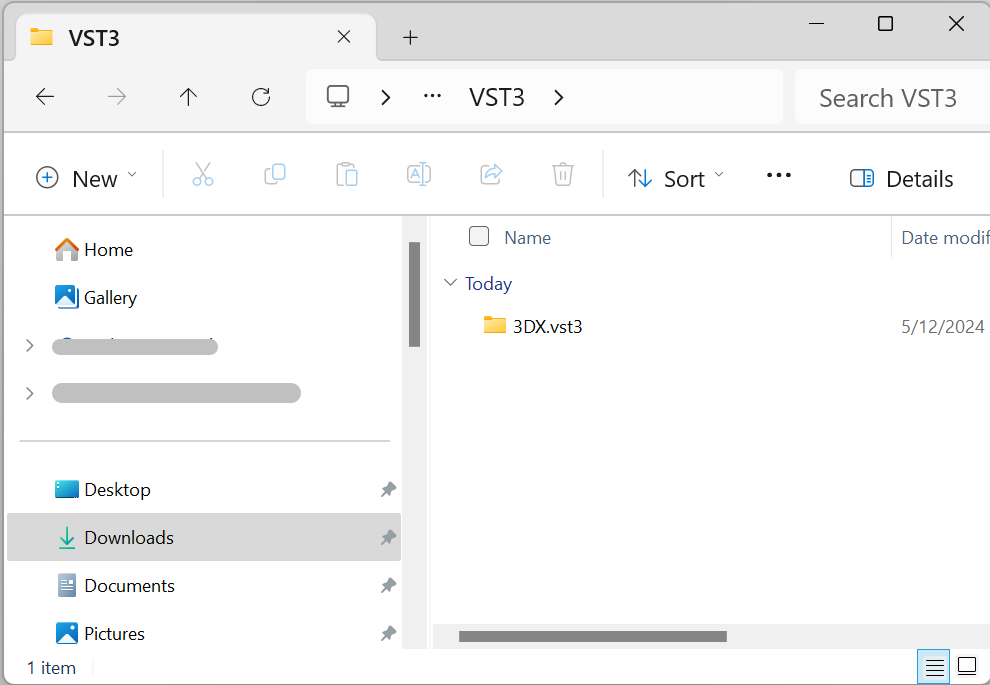The image size is (990, 685).
Task: Collapse the Today group
Action: (450, 284)
